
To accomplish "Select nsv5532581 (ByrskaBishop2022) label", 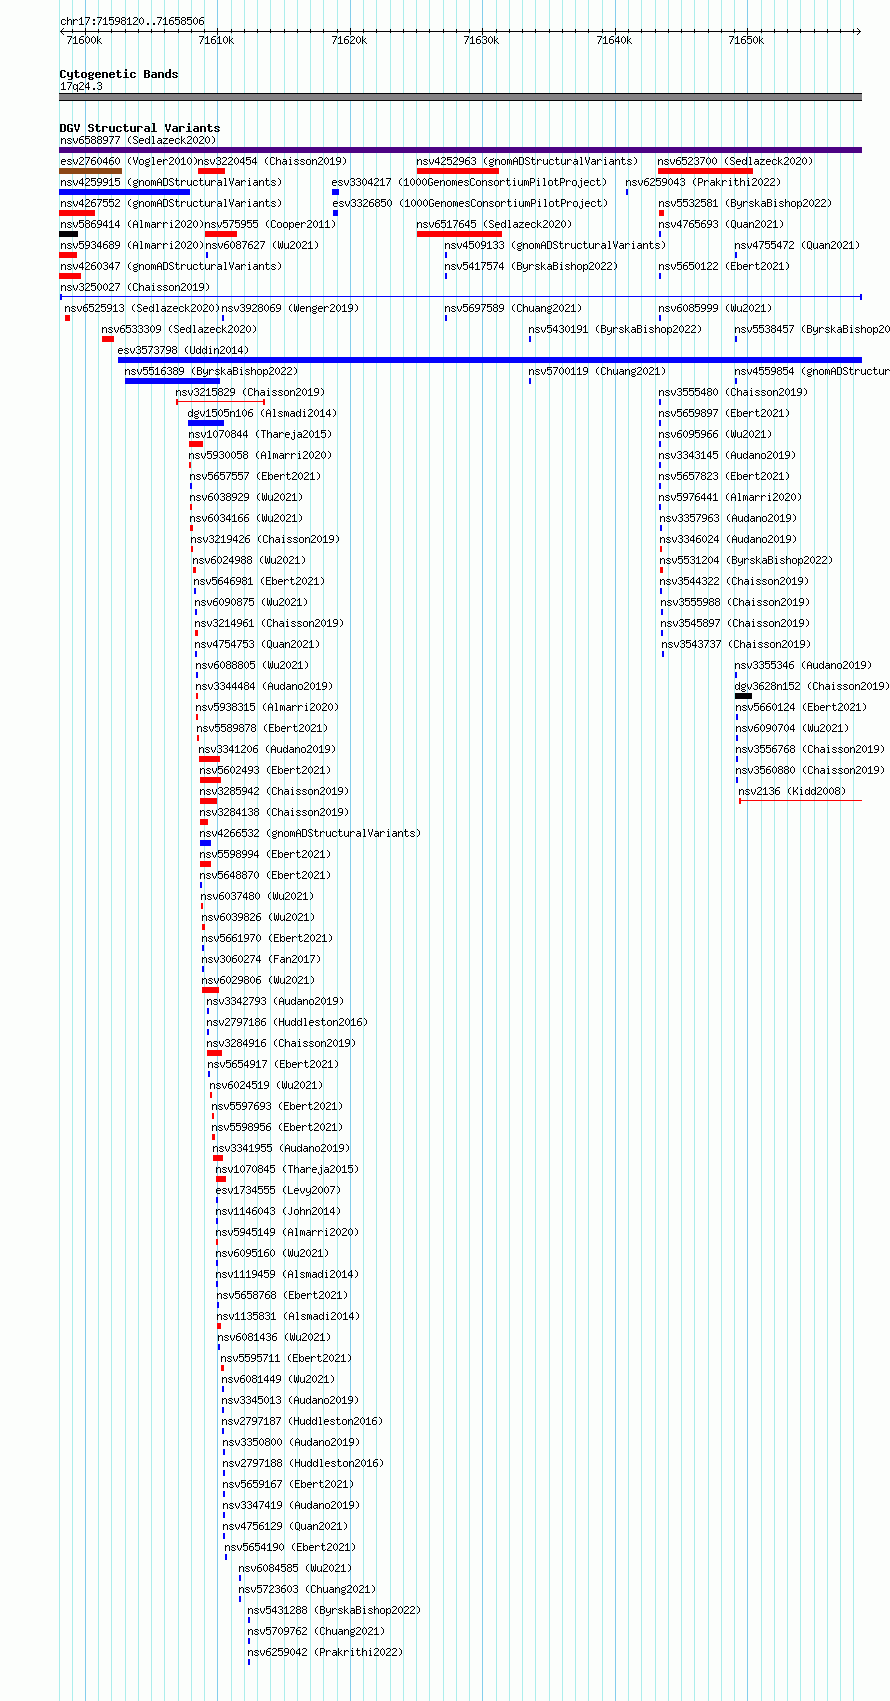I will point(745,204).
